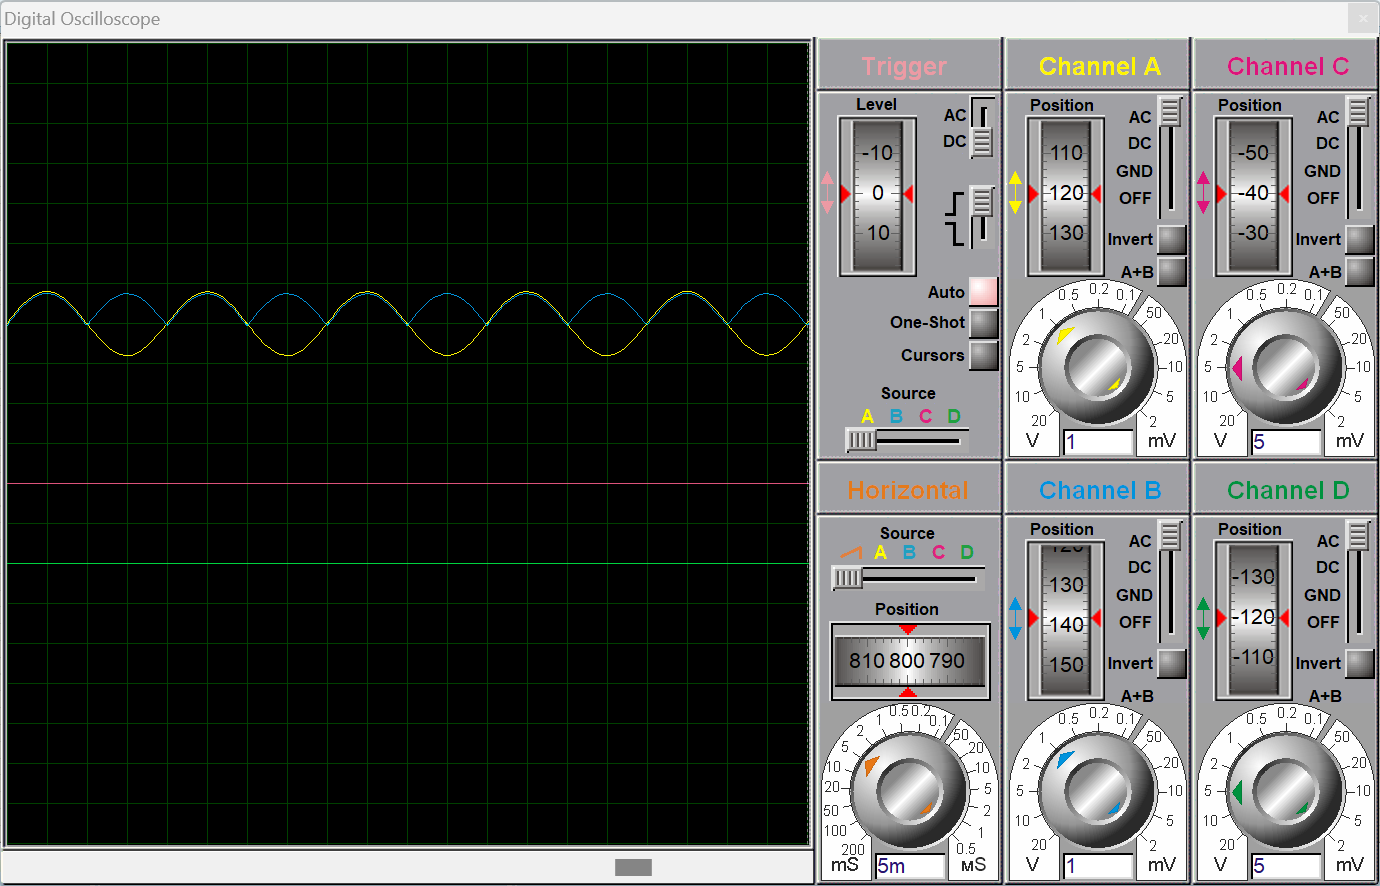Click Channel C coupling mode slider
The width and height of the screenshot is (1380, 886).
coord(1358,157)
